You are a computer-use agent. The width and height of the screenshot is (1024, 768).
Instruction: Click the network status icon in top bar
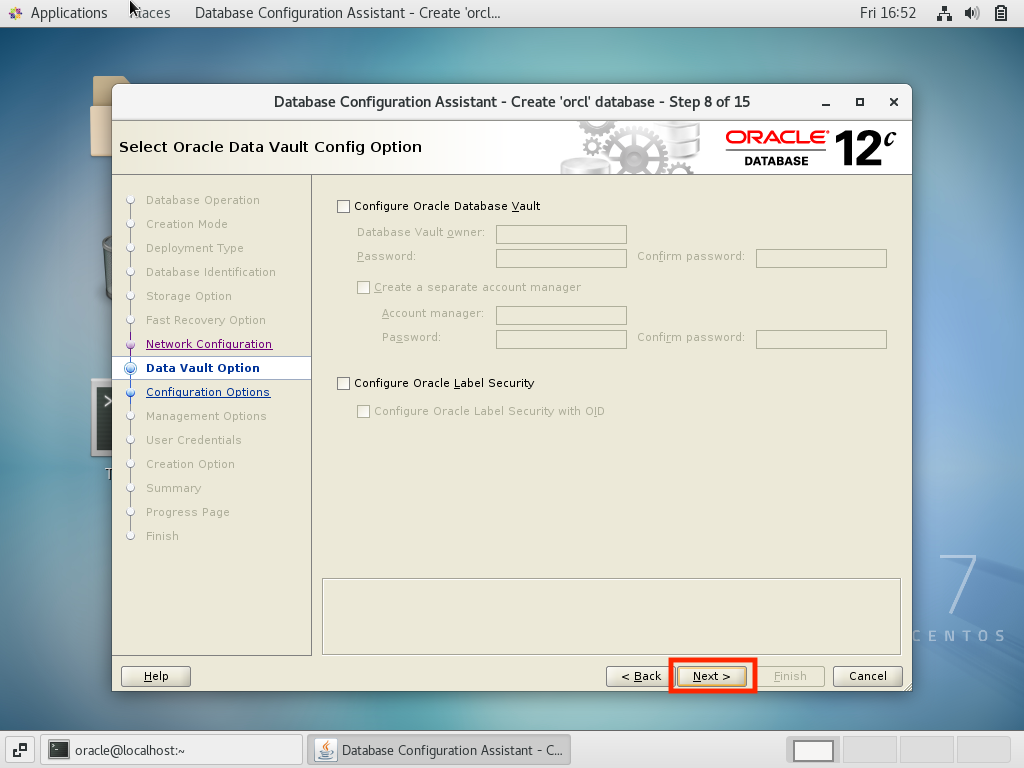(x=944, y=13)
